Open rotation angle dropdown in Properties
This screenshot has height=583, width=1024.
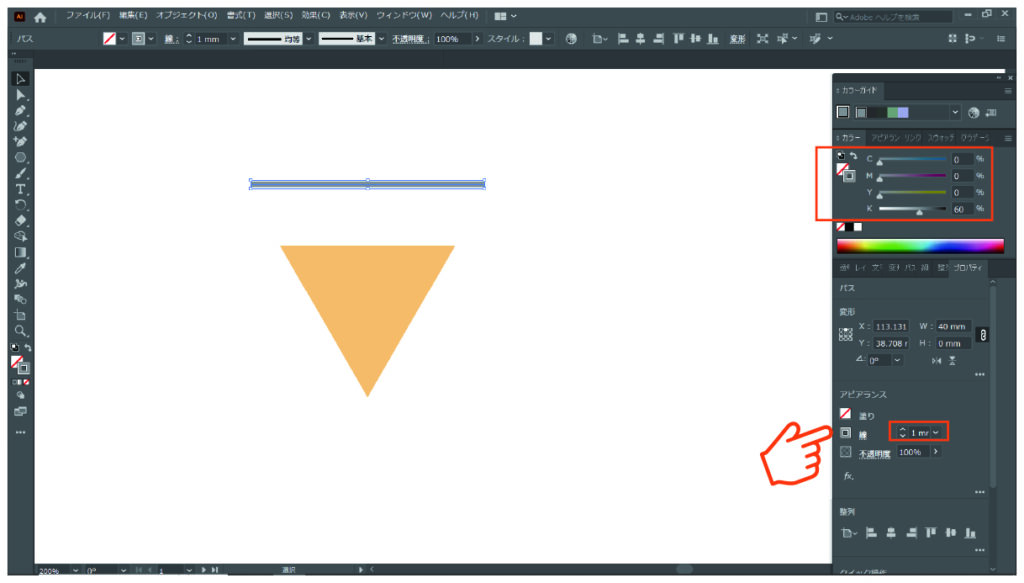pos(897,360)
